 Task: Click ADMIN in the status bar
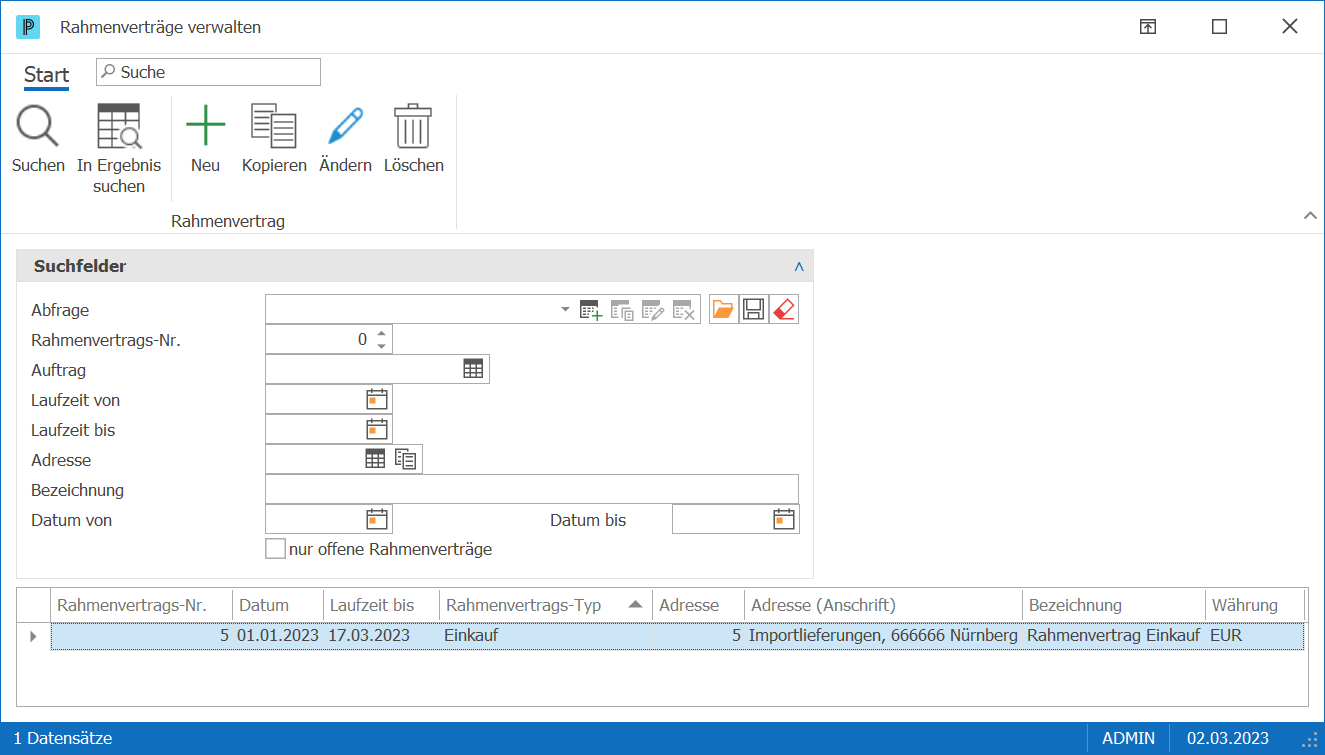click(x=1128, y=738)
